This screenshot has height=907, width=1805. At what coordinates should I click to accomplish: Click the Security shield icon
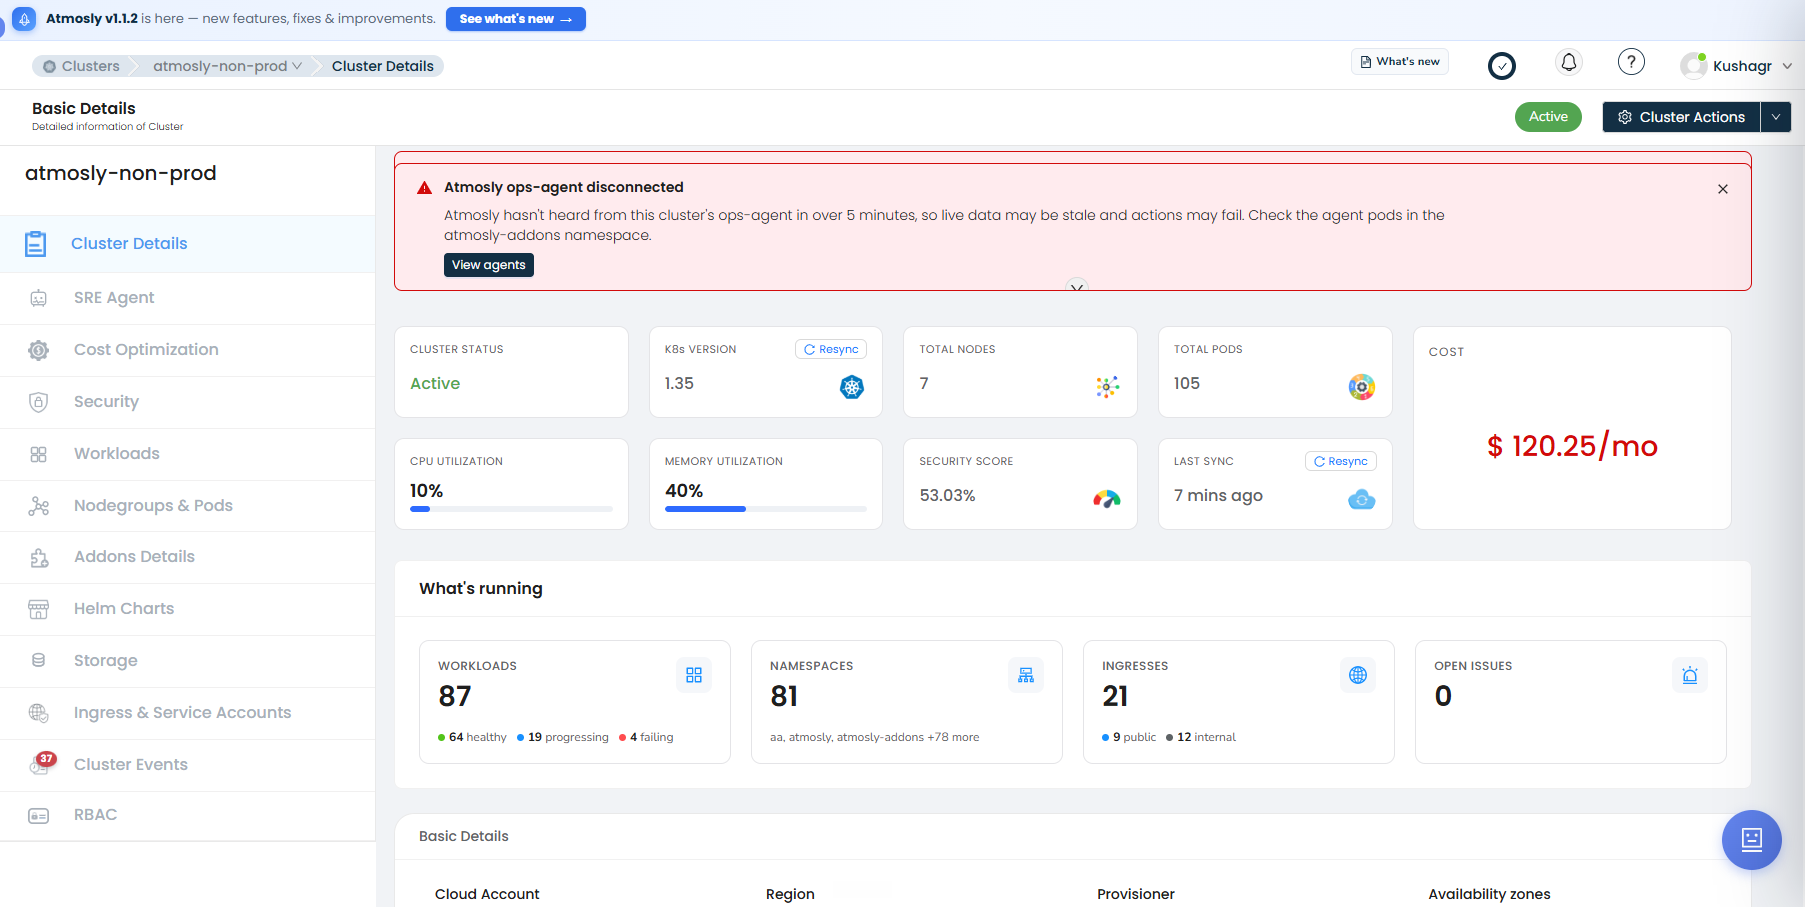[x=39, y=402]
